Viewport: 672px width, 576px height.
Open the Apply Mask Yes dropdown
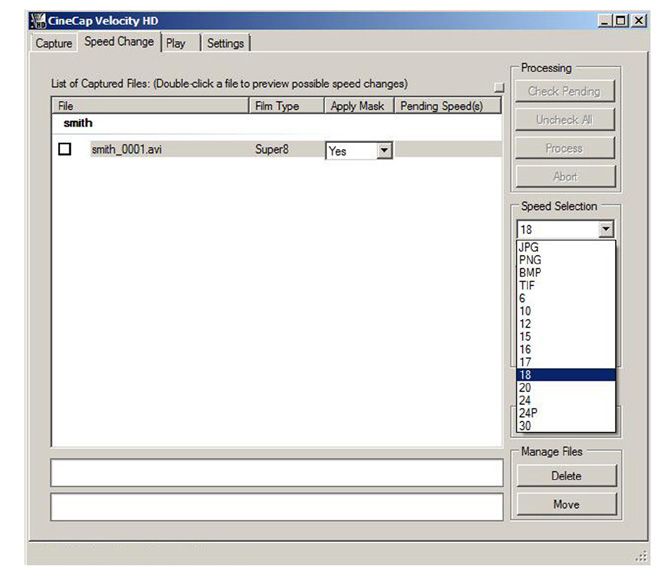384,150
